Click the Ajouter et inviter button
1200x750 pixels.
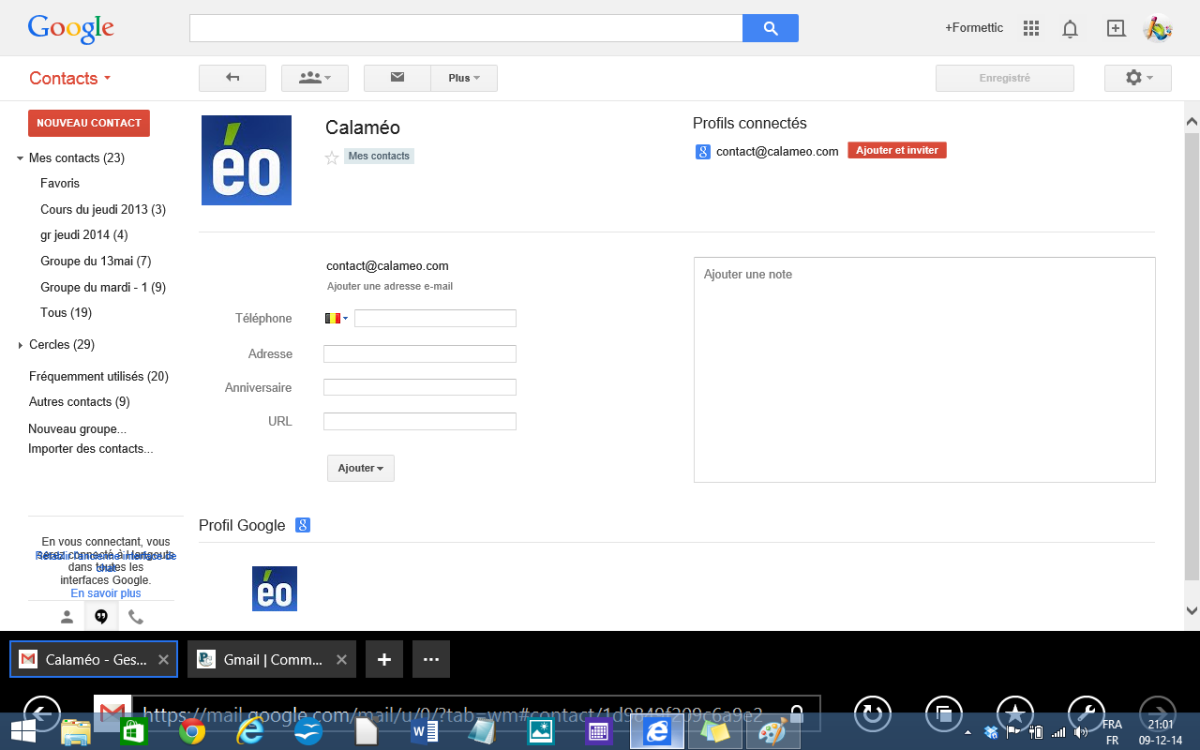click(x=897, y=150)
